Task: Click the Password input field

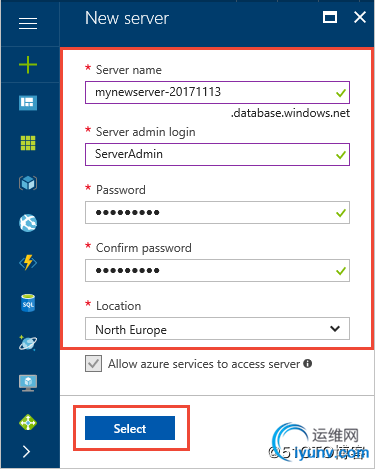Action: tap(217, 212)
